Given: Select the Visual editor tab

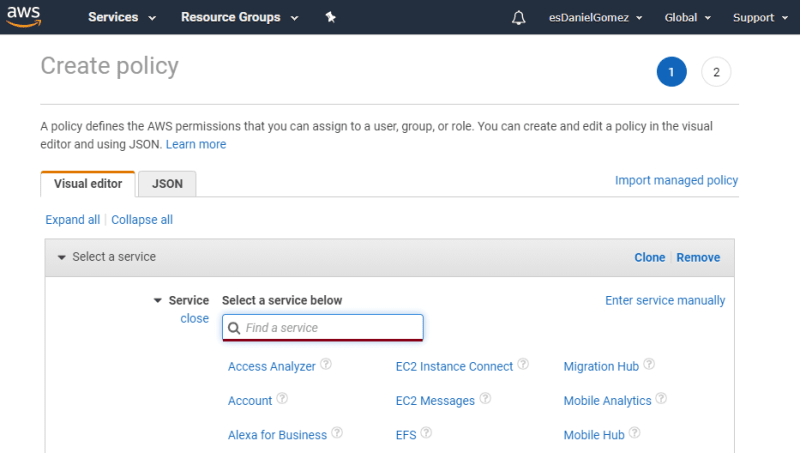Looking at the screenshot, I should pyautogui.click(x=88, y=184).
